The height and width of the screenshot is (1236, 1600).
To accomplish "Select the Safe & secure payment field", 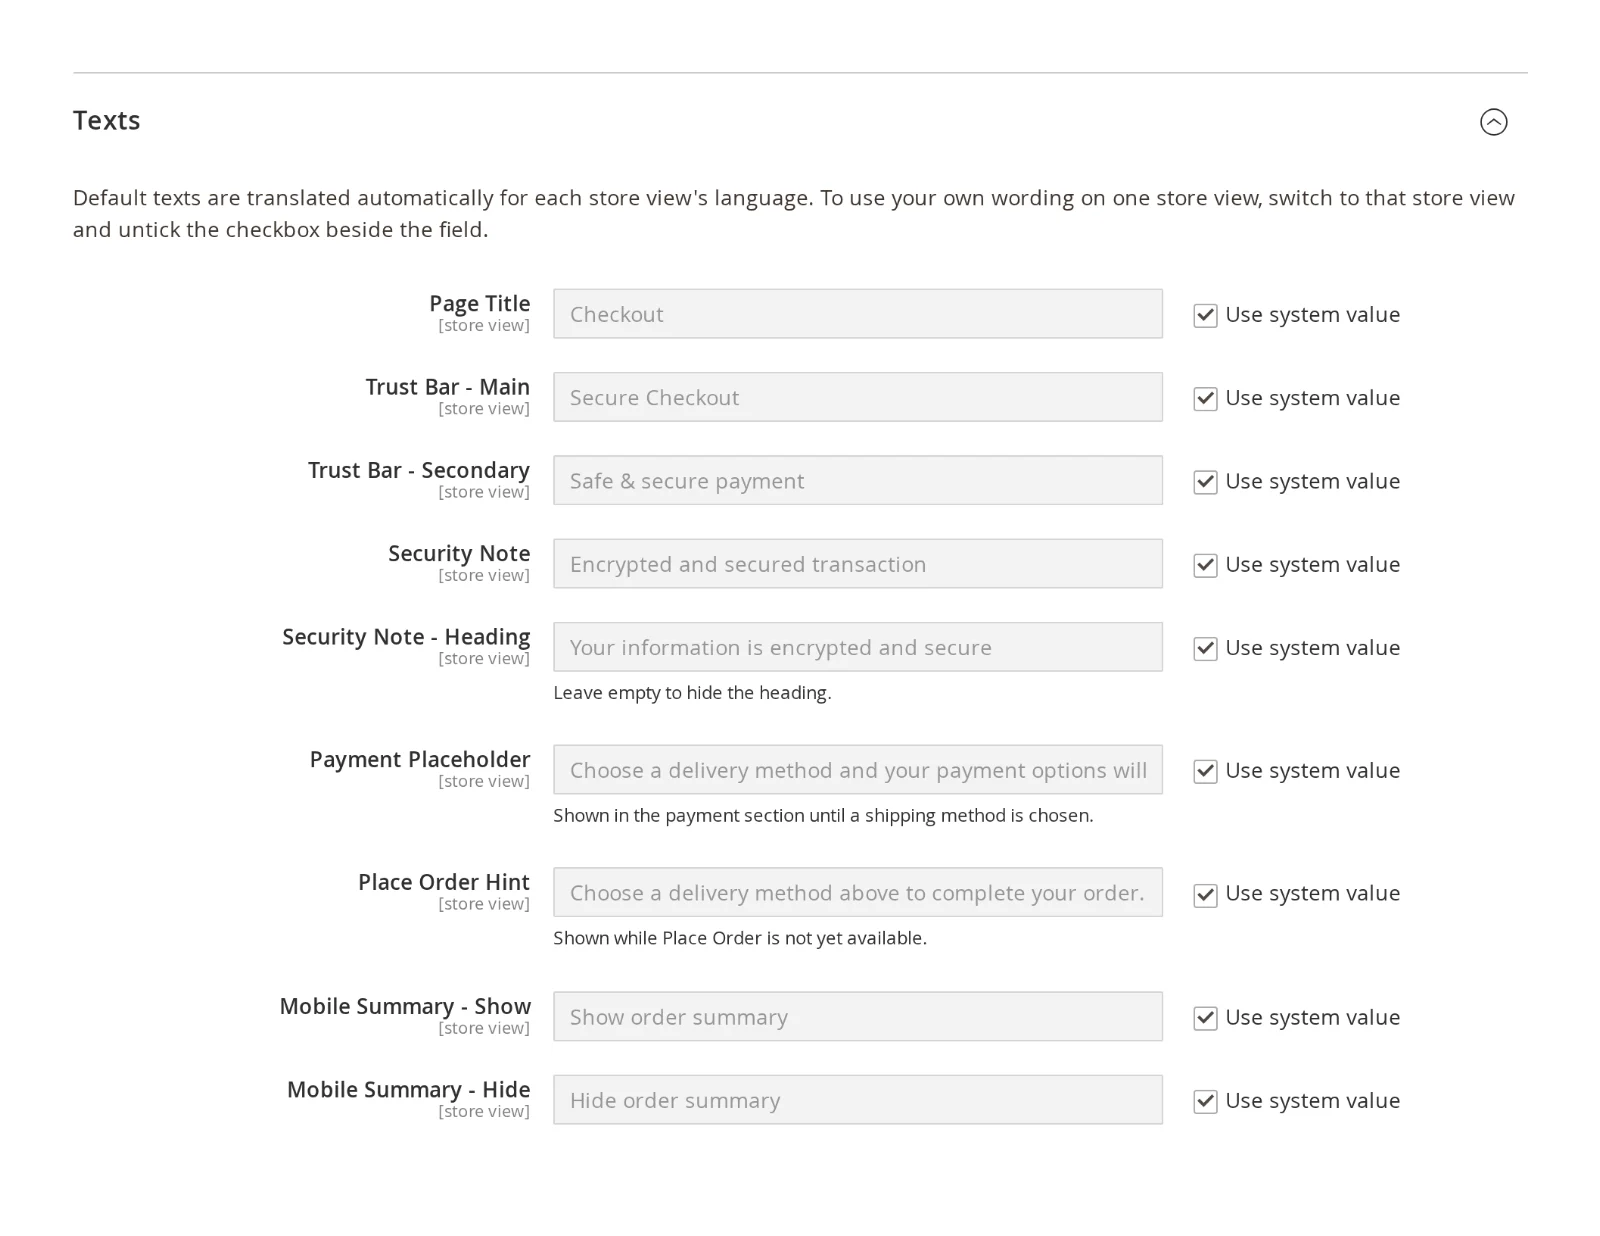I will 858,481.
